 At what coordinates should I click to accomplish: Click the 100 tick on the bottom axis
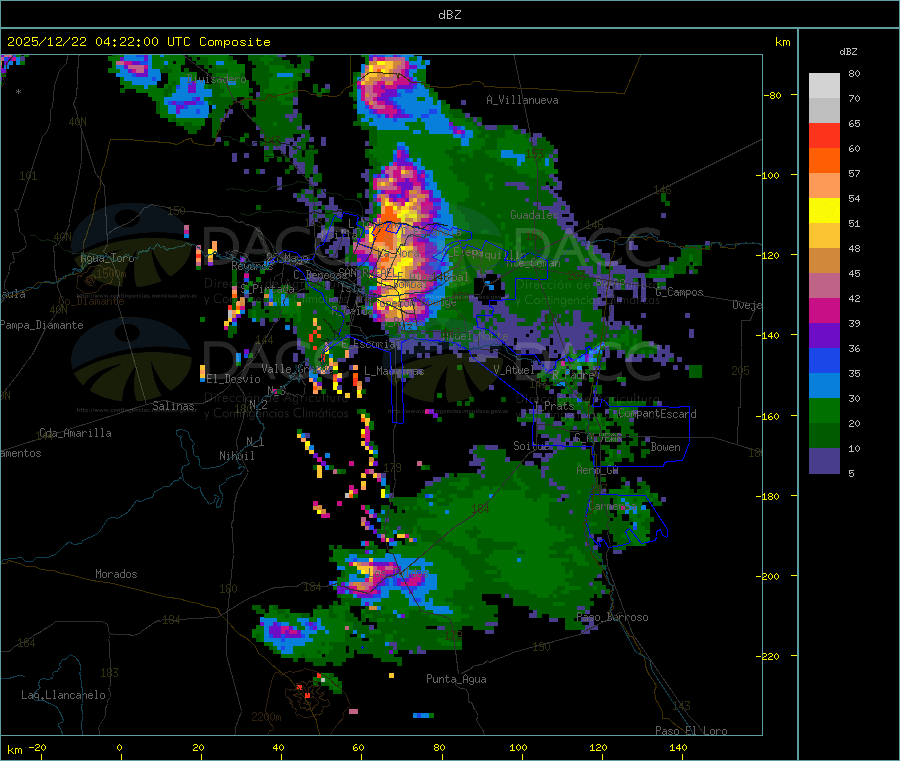tap(518, 747)
